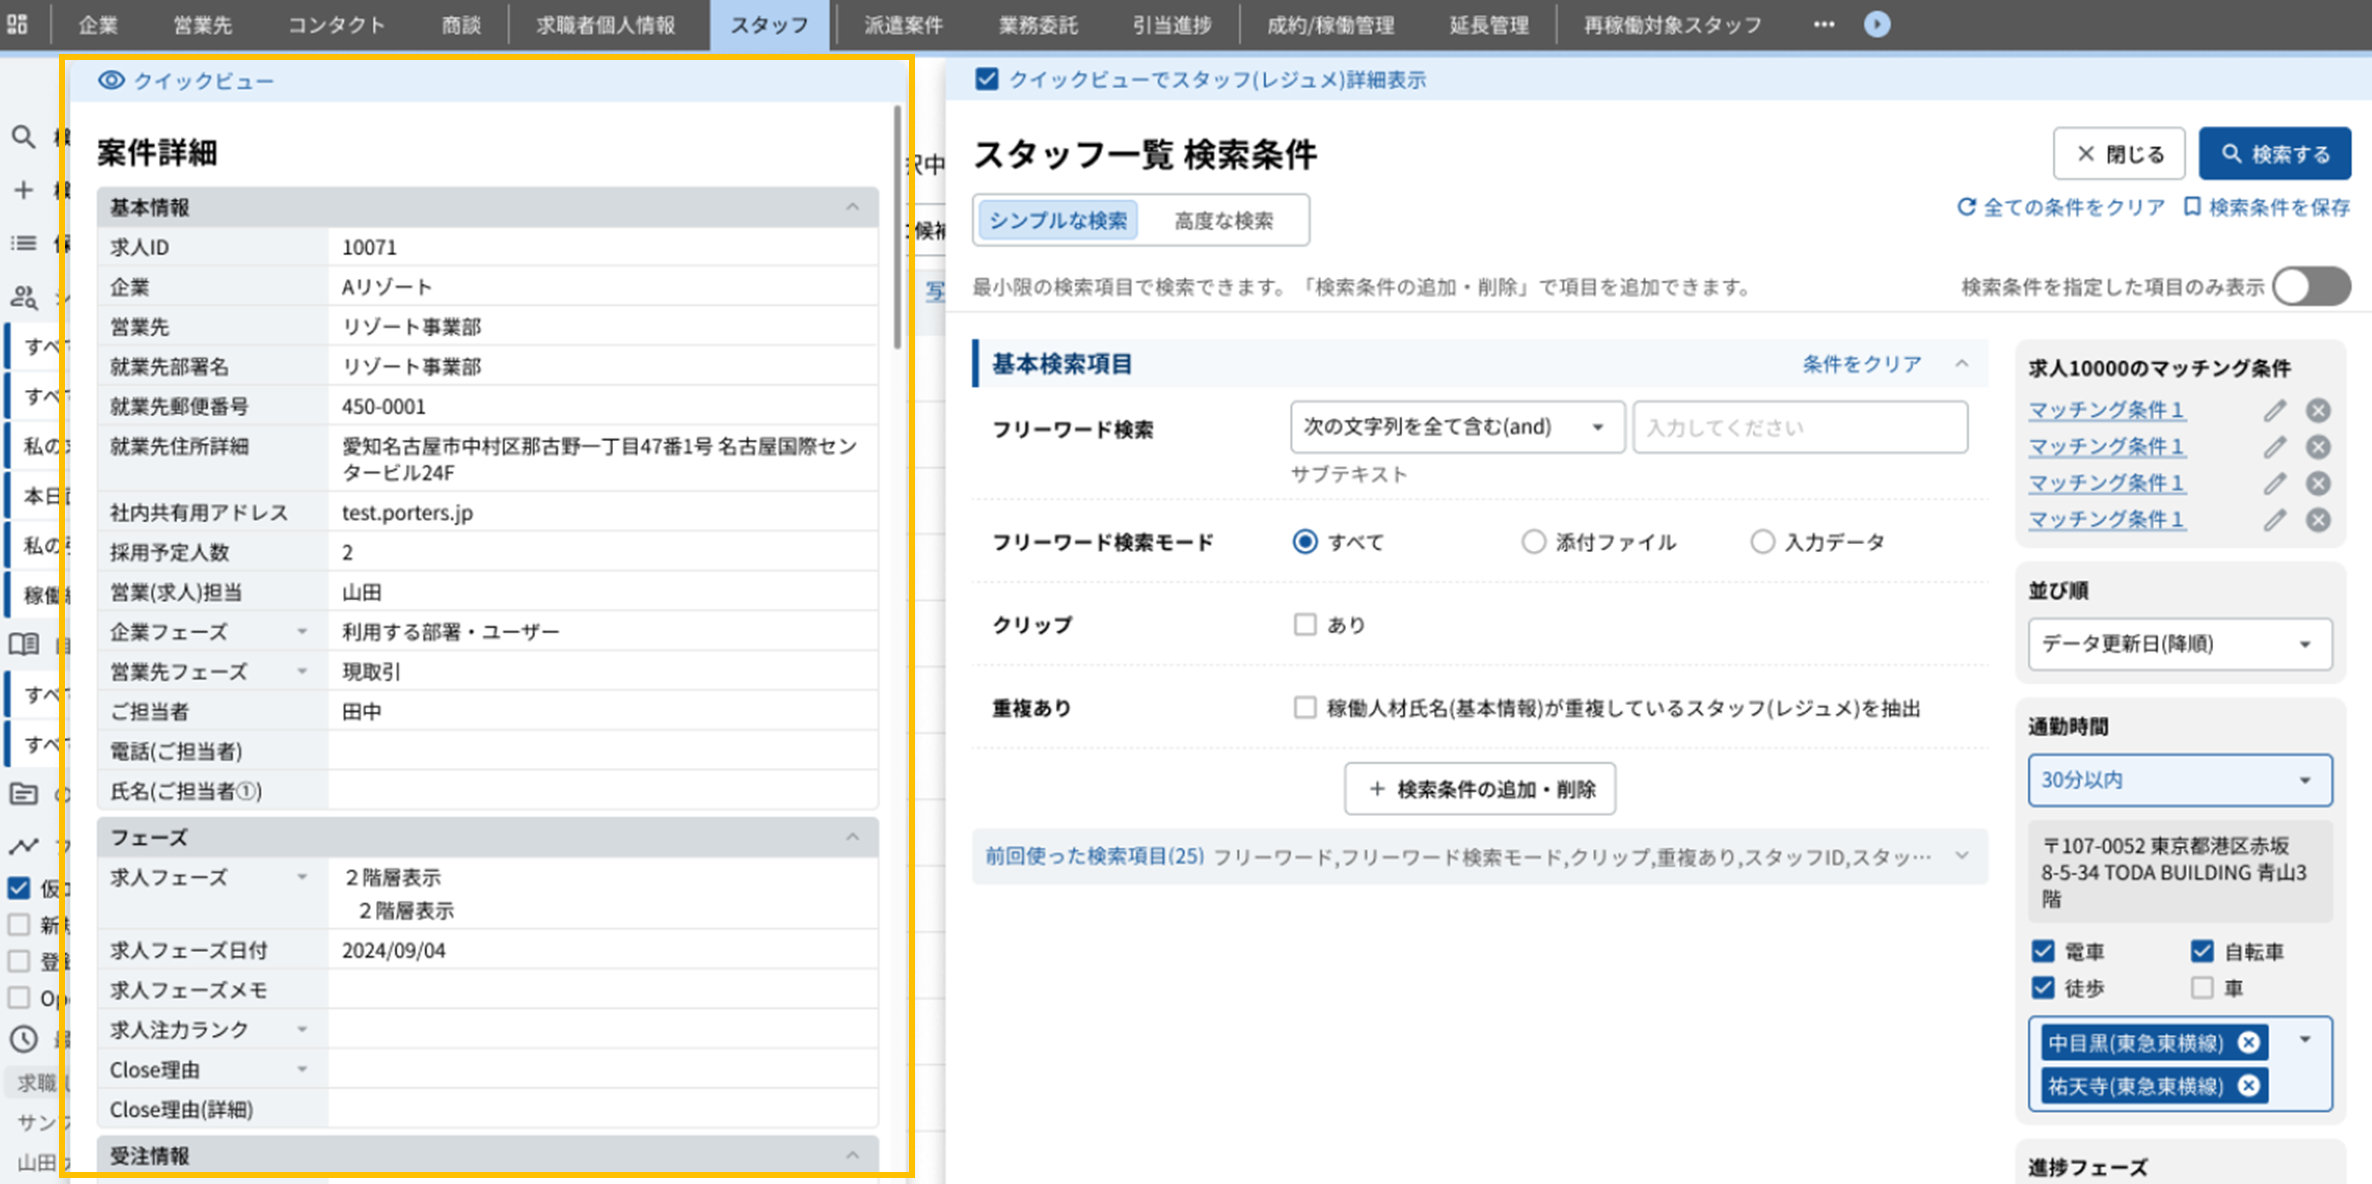The width and height of the screenshot is (2372, 1184).
Task: Remove the 中目黒(東急東横線) station tag
Action: tap(2249, 1043)
